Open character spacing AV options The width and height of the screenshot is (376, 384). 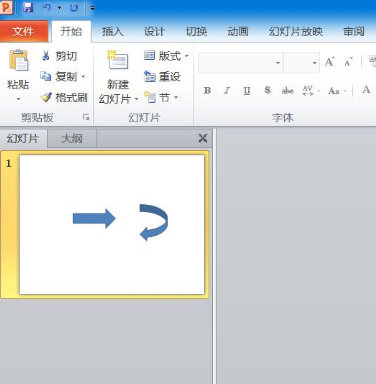tap(311, 91)
